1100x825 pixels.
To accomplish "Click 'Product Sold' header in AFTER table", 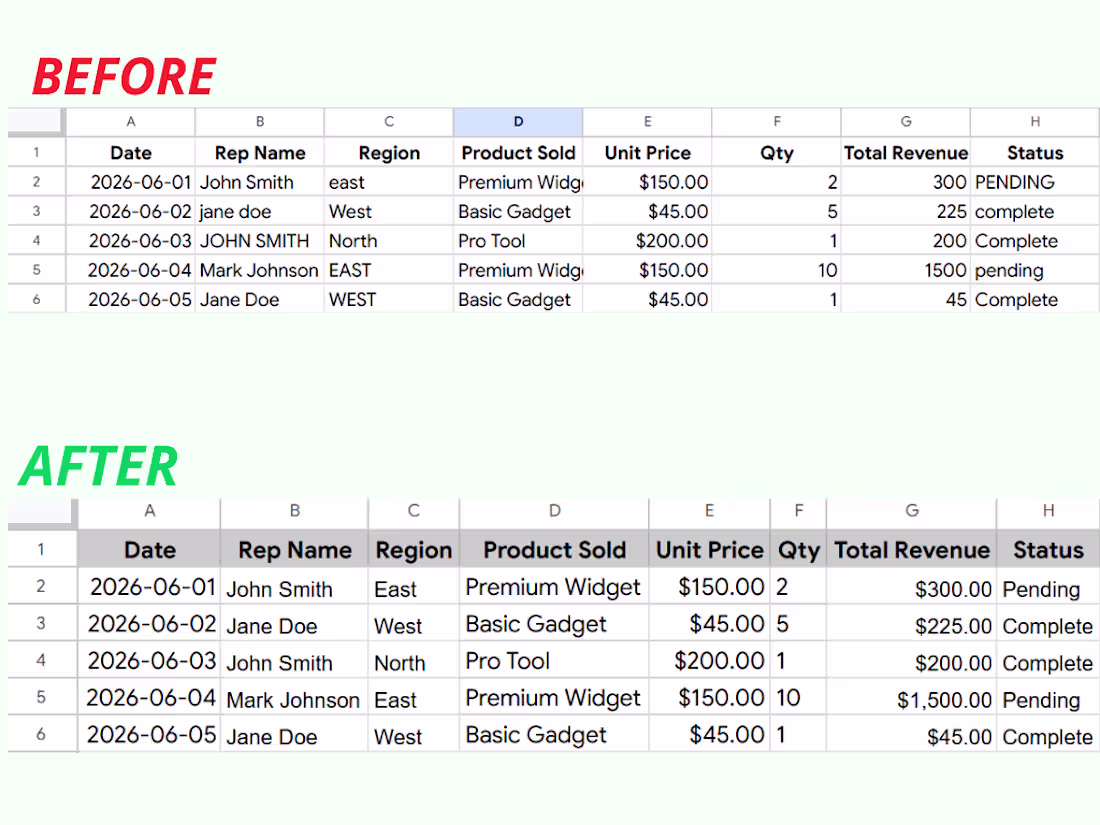I will pos(554,549).
